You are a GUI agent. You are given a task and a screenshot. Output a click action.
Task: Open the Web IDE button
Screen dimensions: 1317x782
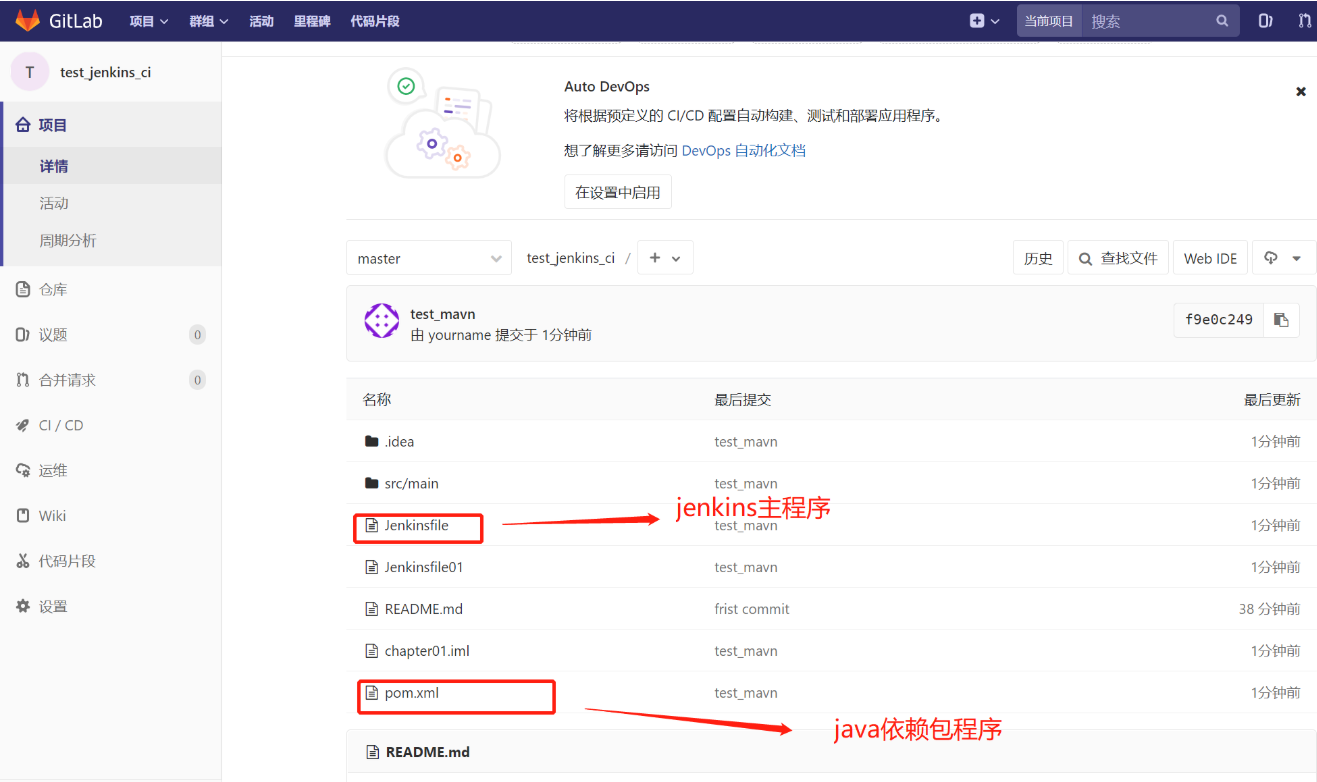pyautogui.click(x=1210, y=258)
